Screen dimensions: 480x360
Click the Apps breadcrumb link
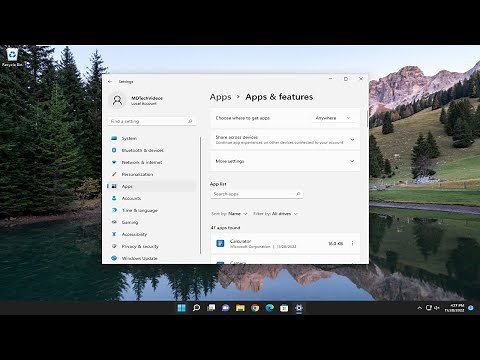click(x=220, y=97)
